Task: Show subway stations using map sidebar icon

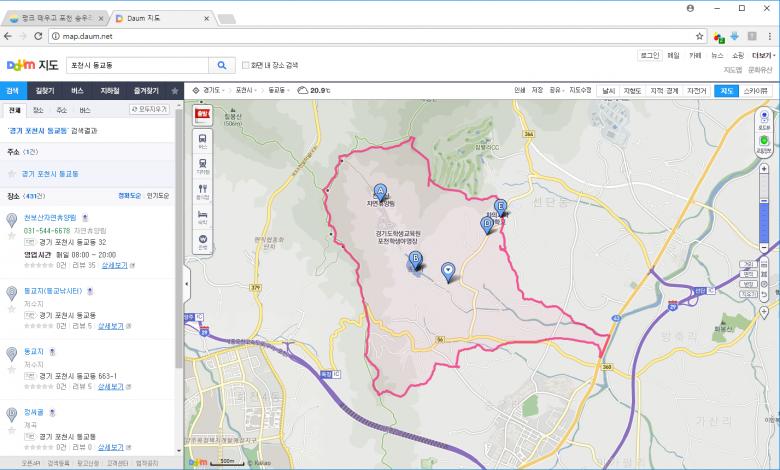Action: click(x=203, y=165)
